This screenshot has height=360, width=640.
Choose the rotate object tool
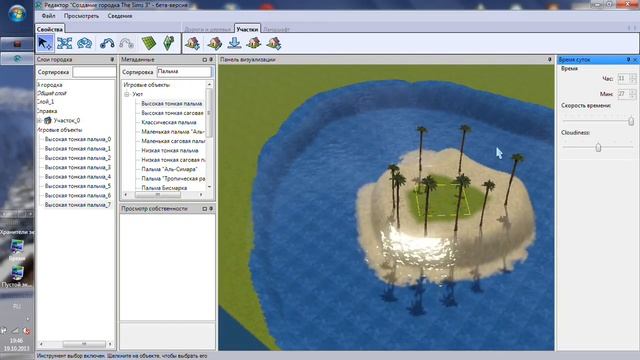[84, 43]
